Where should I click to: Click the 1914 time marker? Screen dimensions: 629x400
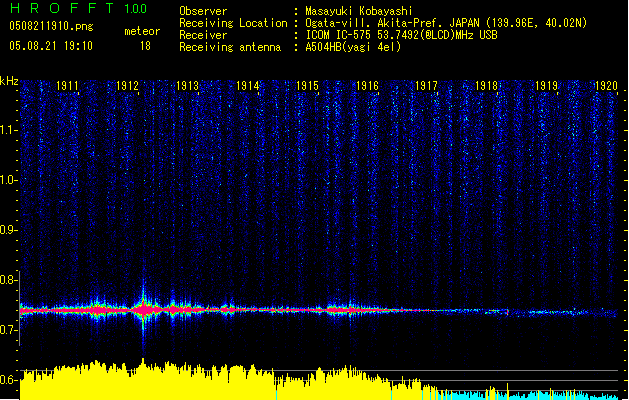248,86
